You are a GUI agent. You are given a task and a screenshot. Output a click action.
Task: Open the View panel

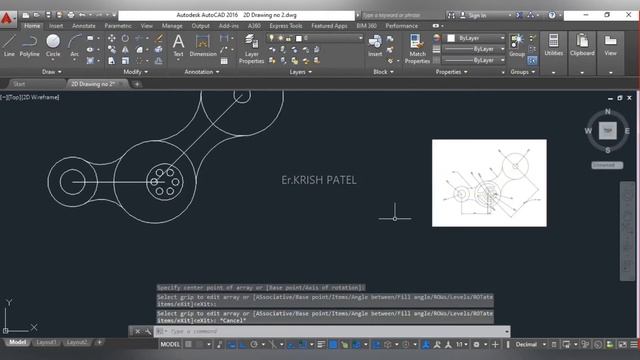pyautogui.click(x=610, y=45)
